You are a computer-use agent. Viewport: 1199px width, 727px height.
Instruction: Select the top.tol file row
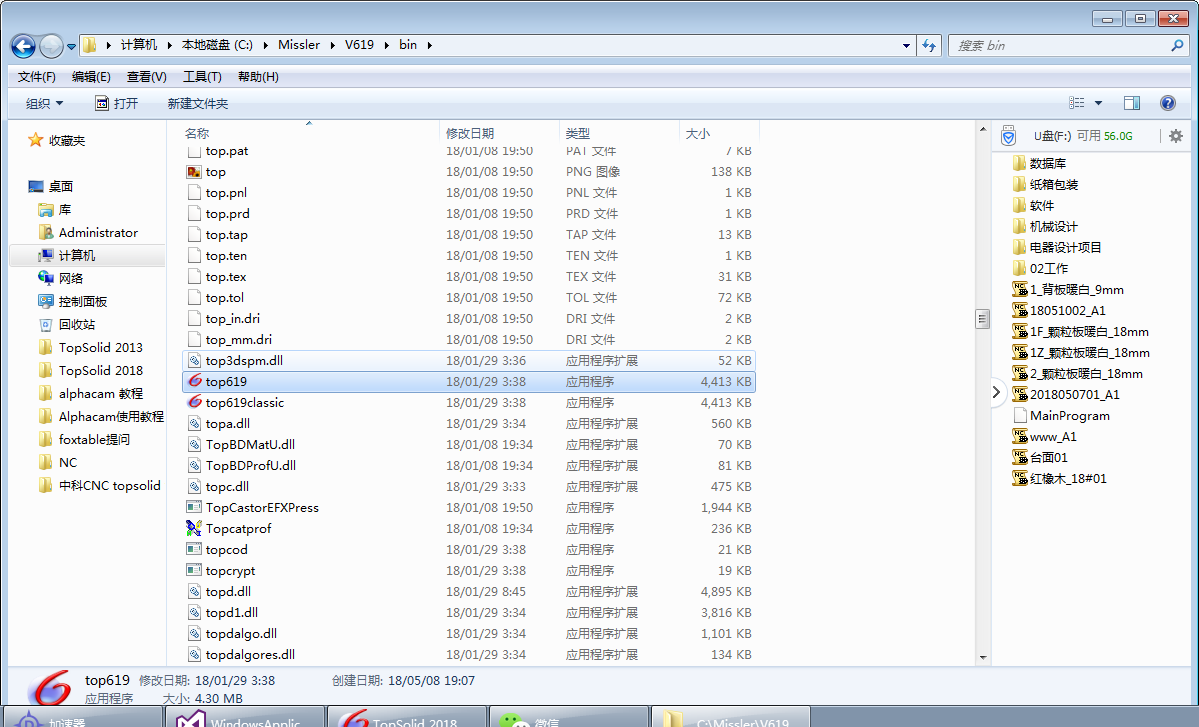pyautogui.click(x=469, y=297)
